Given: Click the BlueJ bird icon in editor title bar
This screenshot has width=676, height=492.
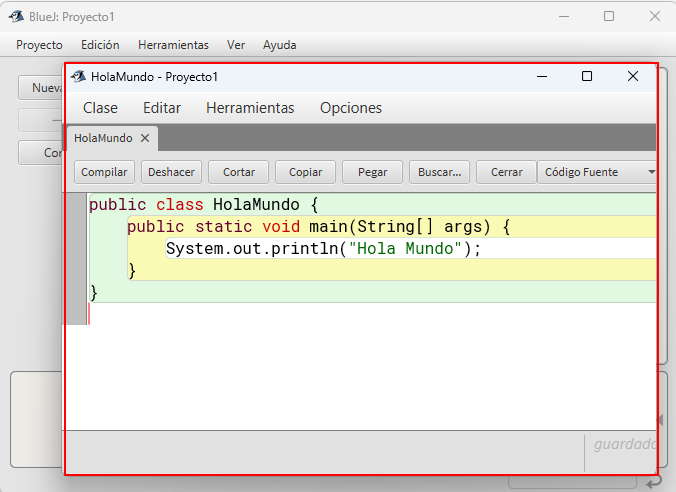Looking at the screenshot, I should [x=78, y=77].
